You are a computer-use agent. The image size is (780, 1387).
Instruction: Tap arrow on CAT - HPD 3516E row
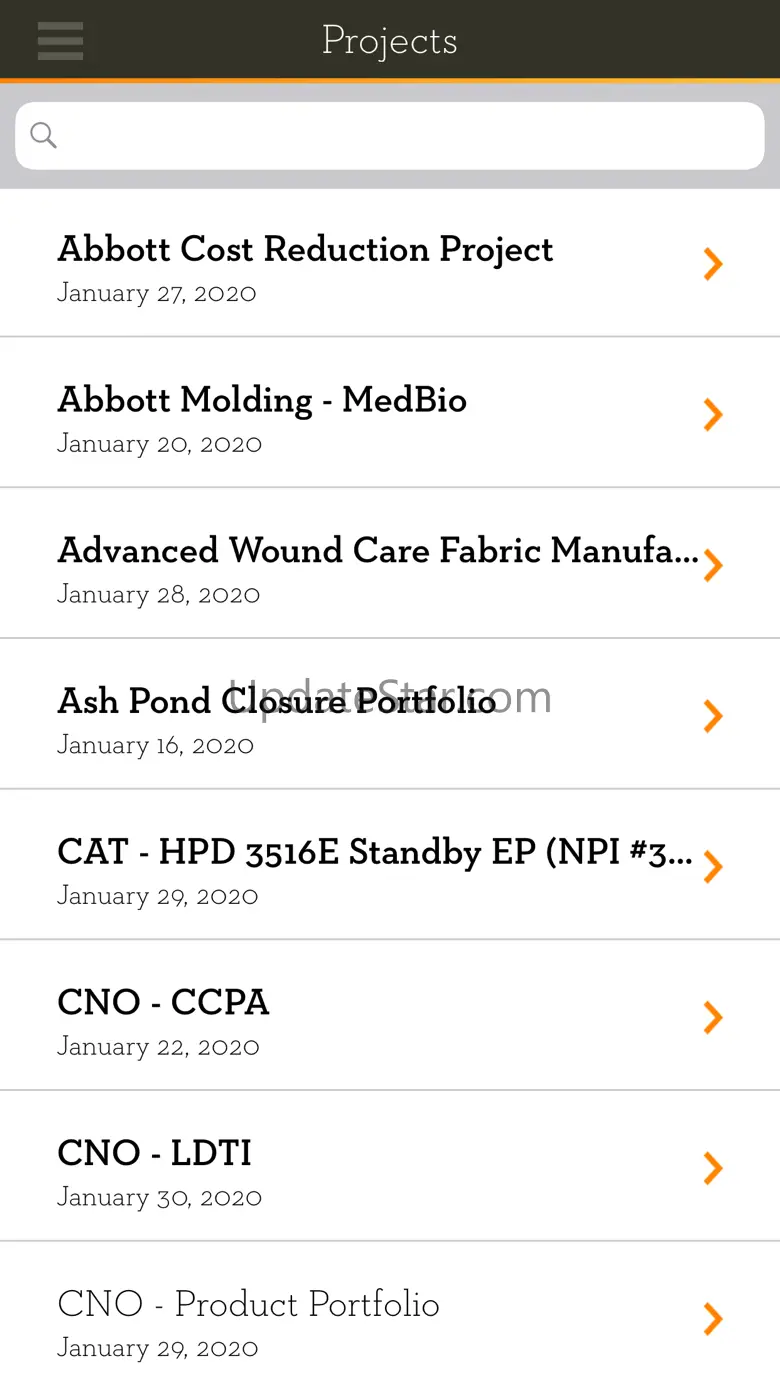[712, 867]
